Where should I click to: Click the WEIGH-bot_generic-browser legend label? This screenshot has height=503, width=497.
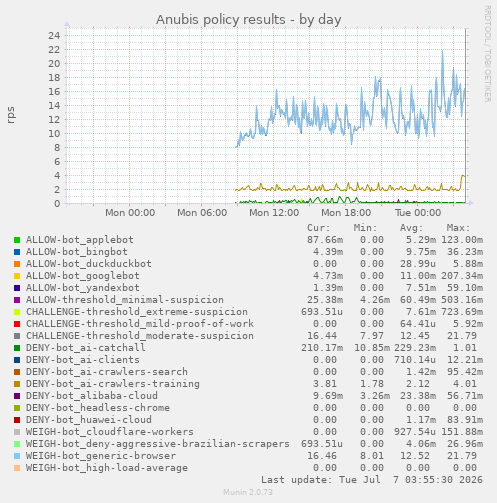tap(101, 456)
